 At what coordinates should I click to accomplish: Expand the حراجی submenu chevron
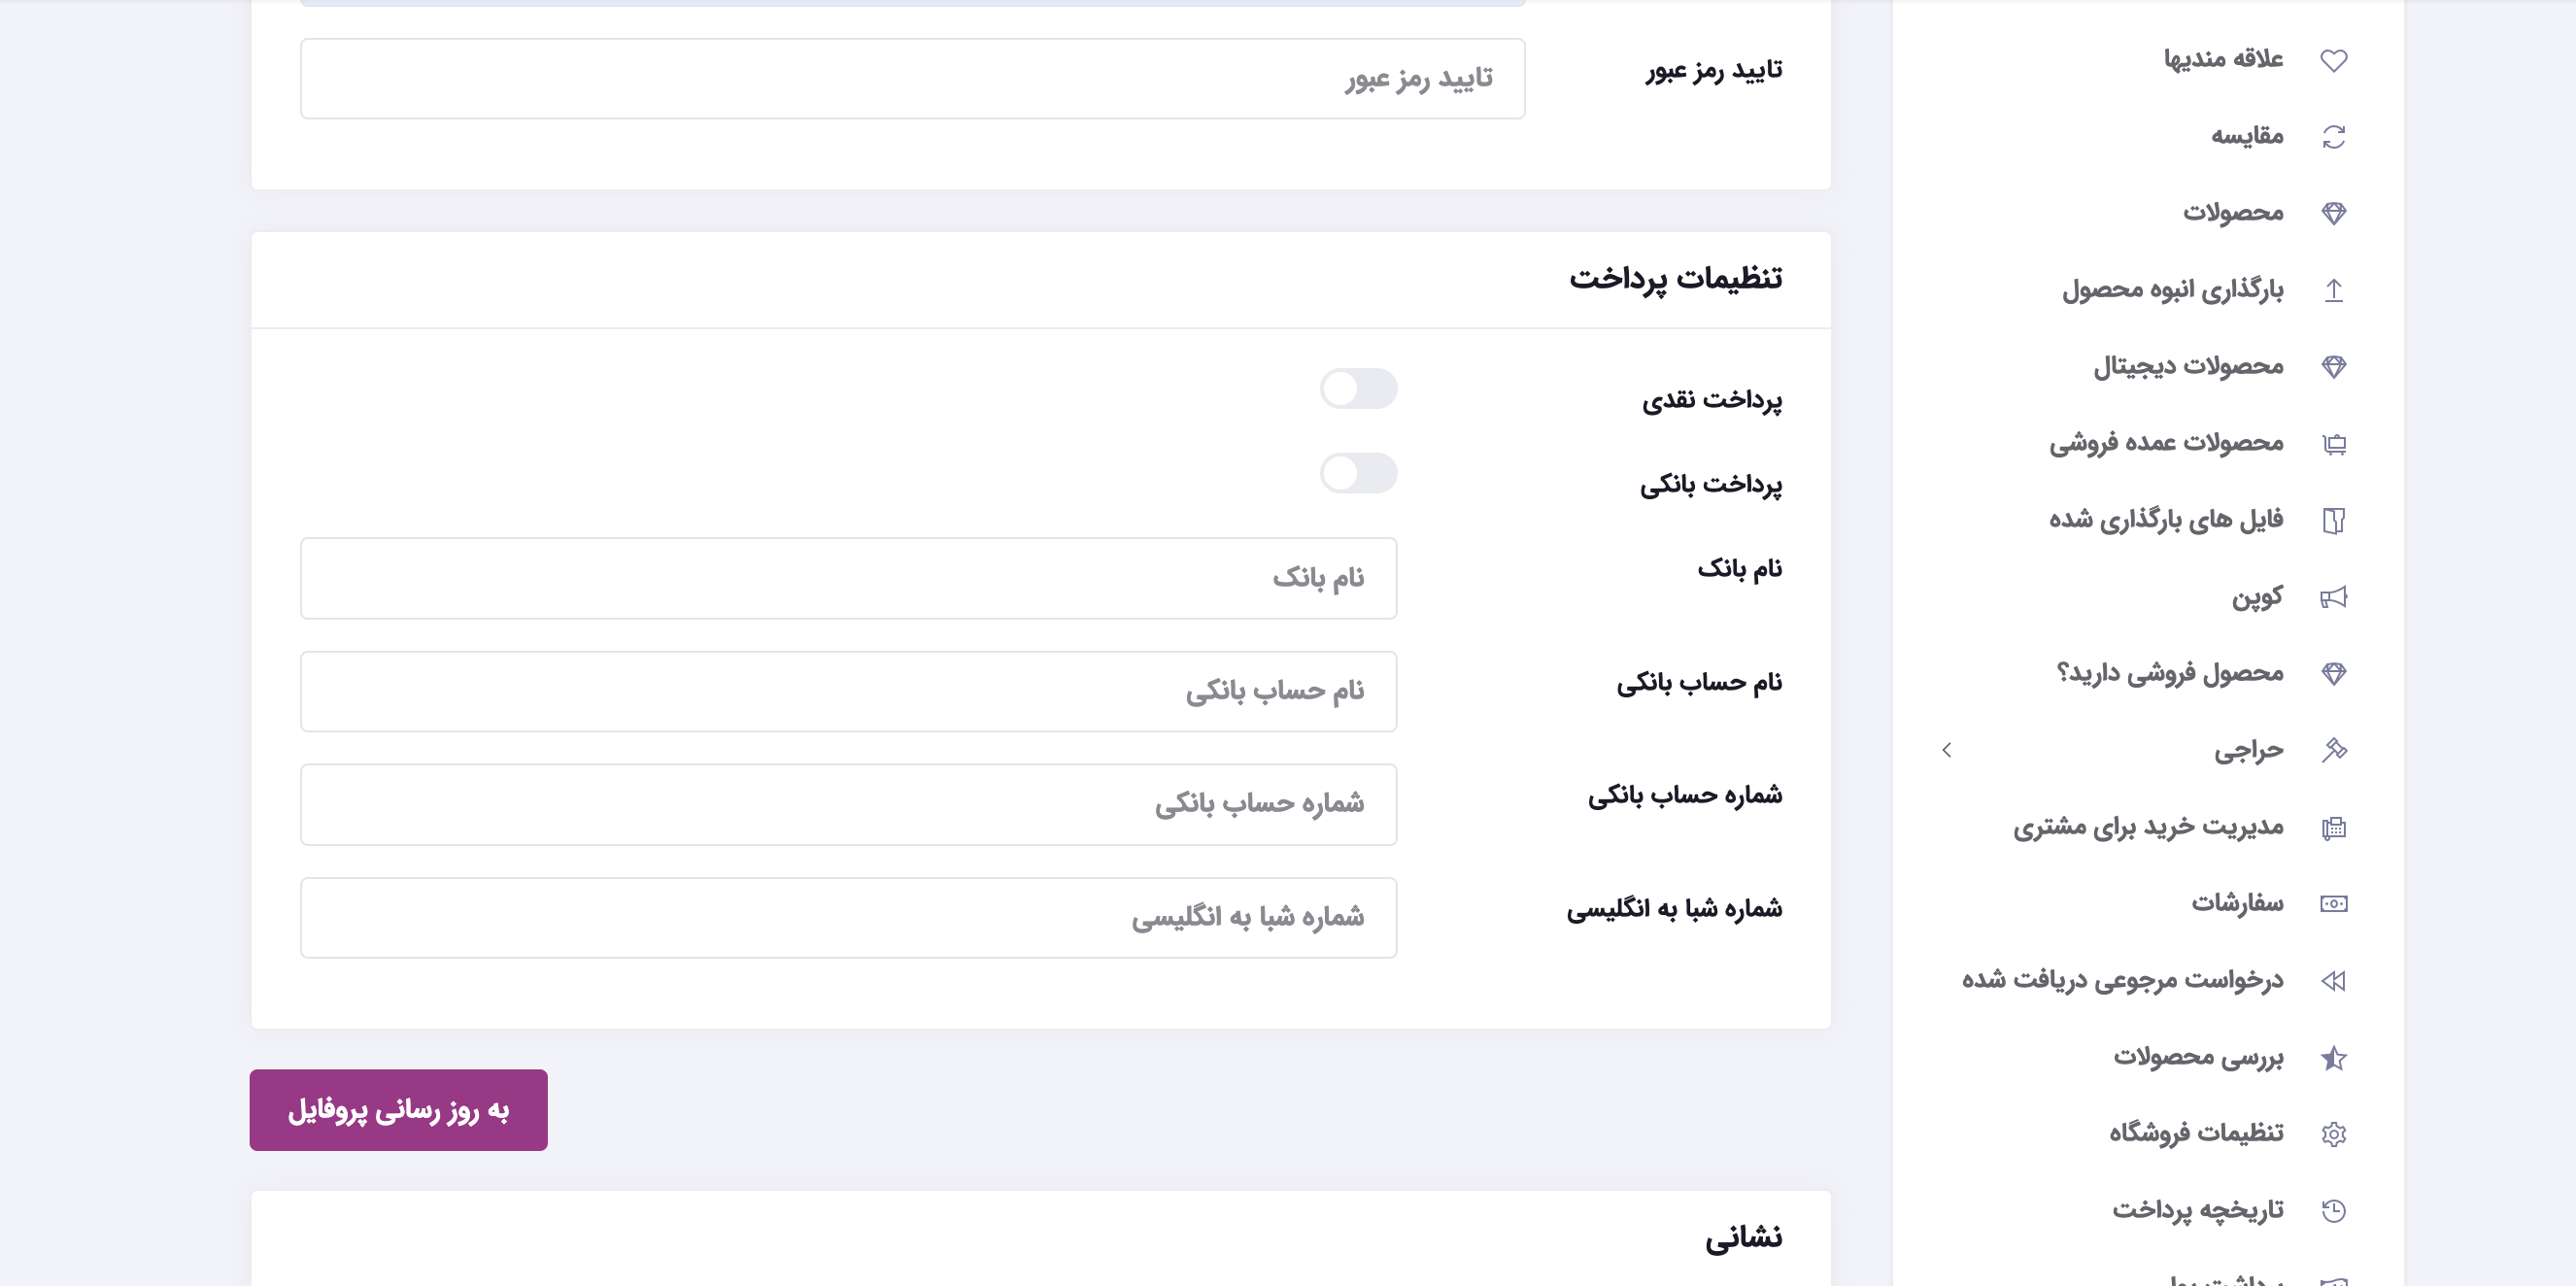[x=1948, y=749]
